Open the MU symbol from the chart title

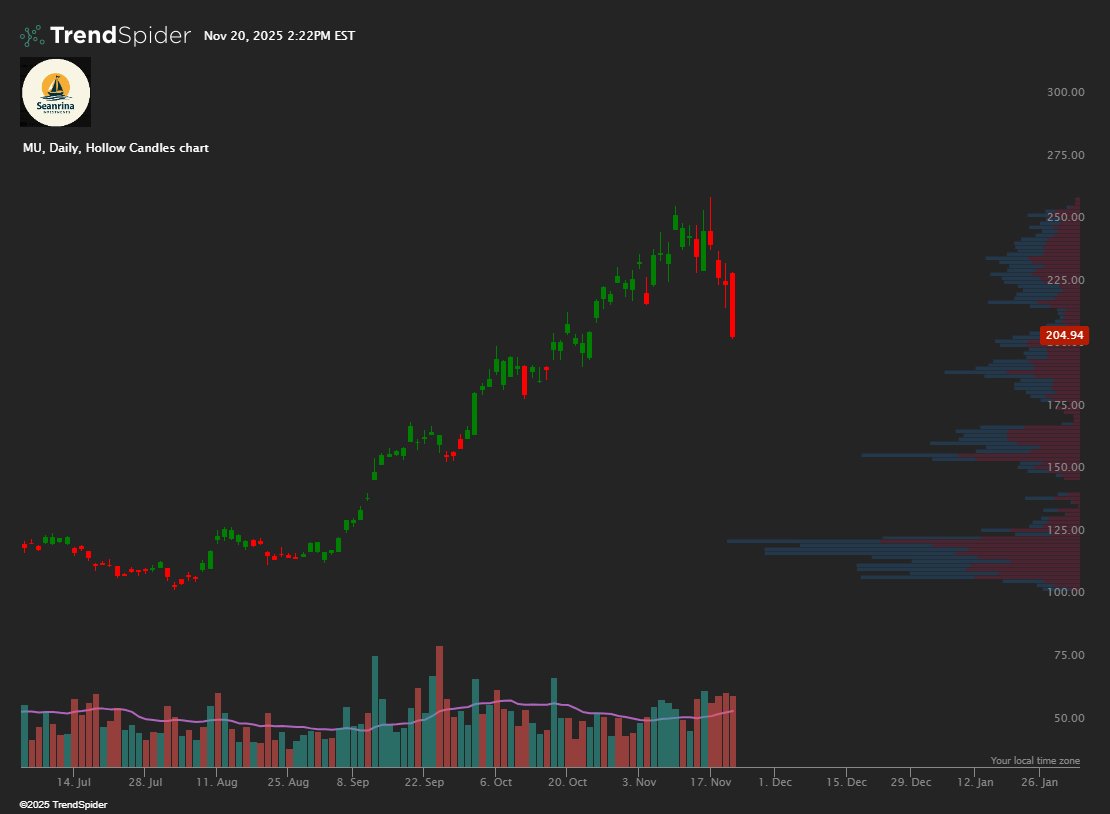tap(33, 147)
